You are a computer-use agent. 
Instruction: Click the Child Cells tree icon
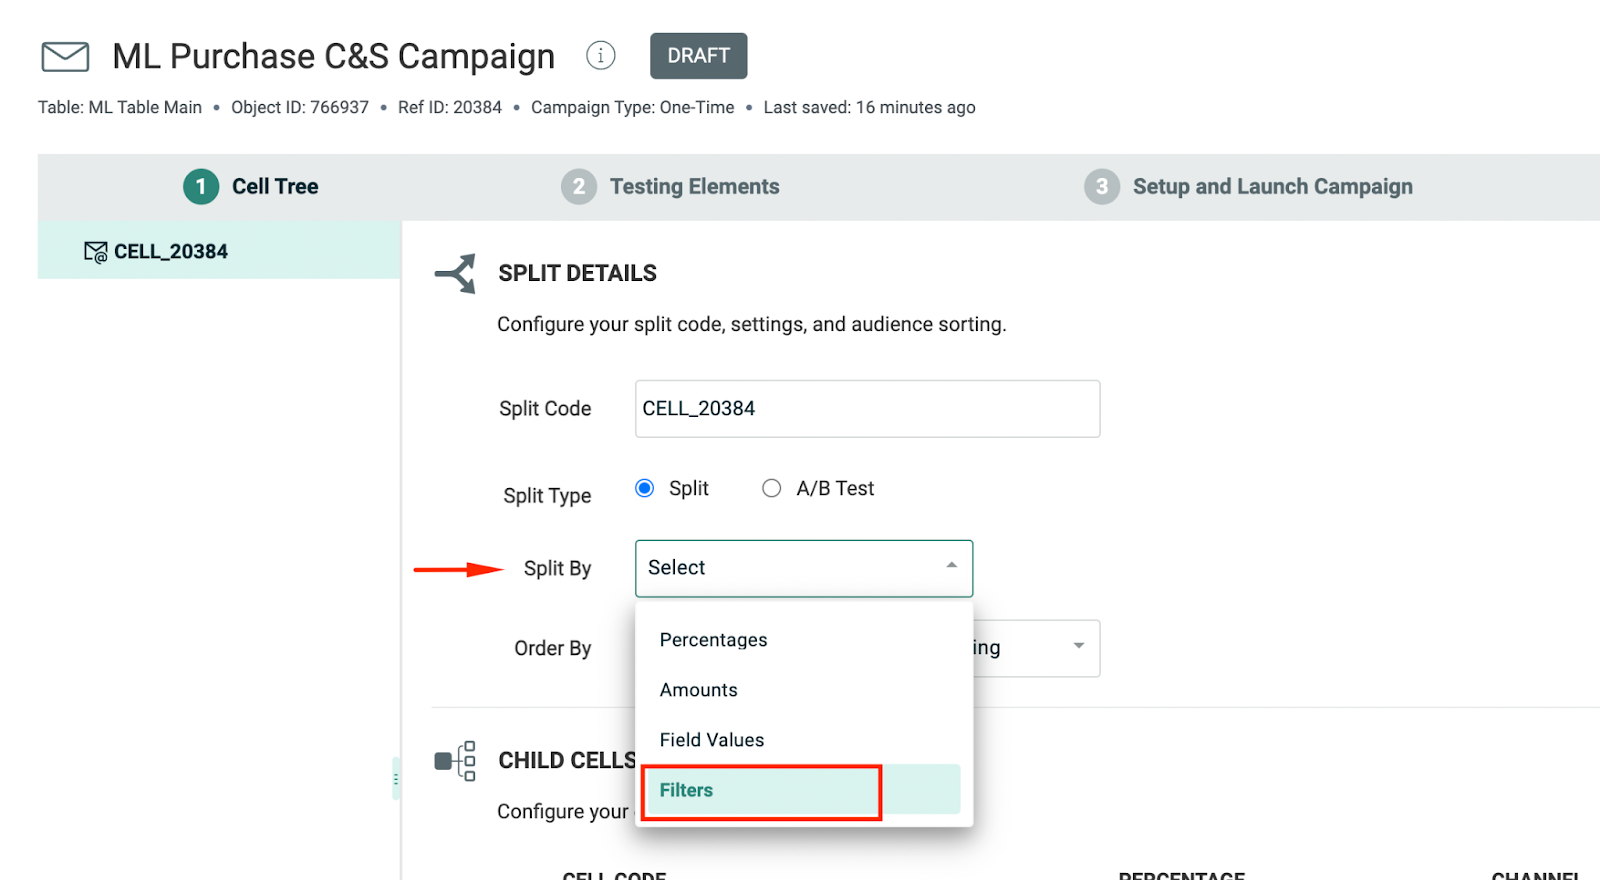pos(456,761)
